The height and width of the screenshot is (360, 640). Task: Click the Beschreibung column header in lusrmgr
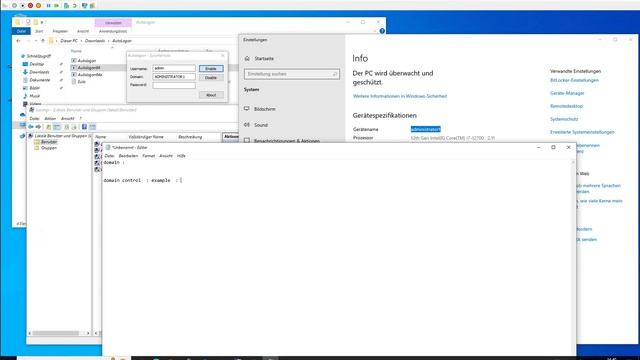190,137
